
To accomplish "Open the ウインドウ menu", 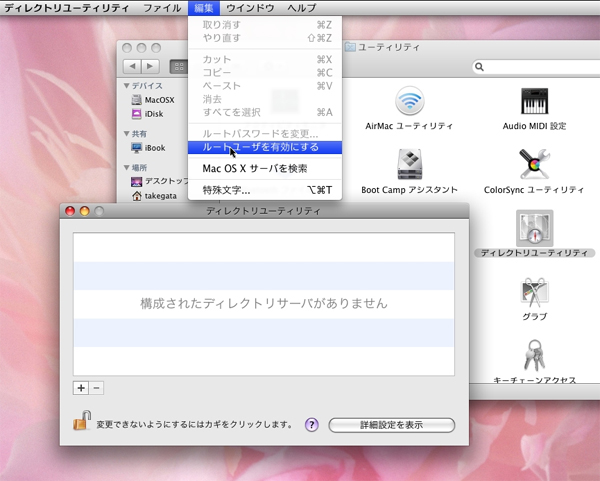I will (250, 8).
